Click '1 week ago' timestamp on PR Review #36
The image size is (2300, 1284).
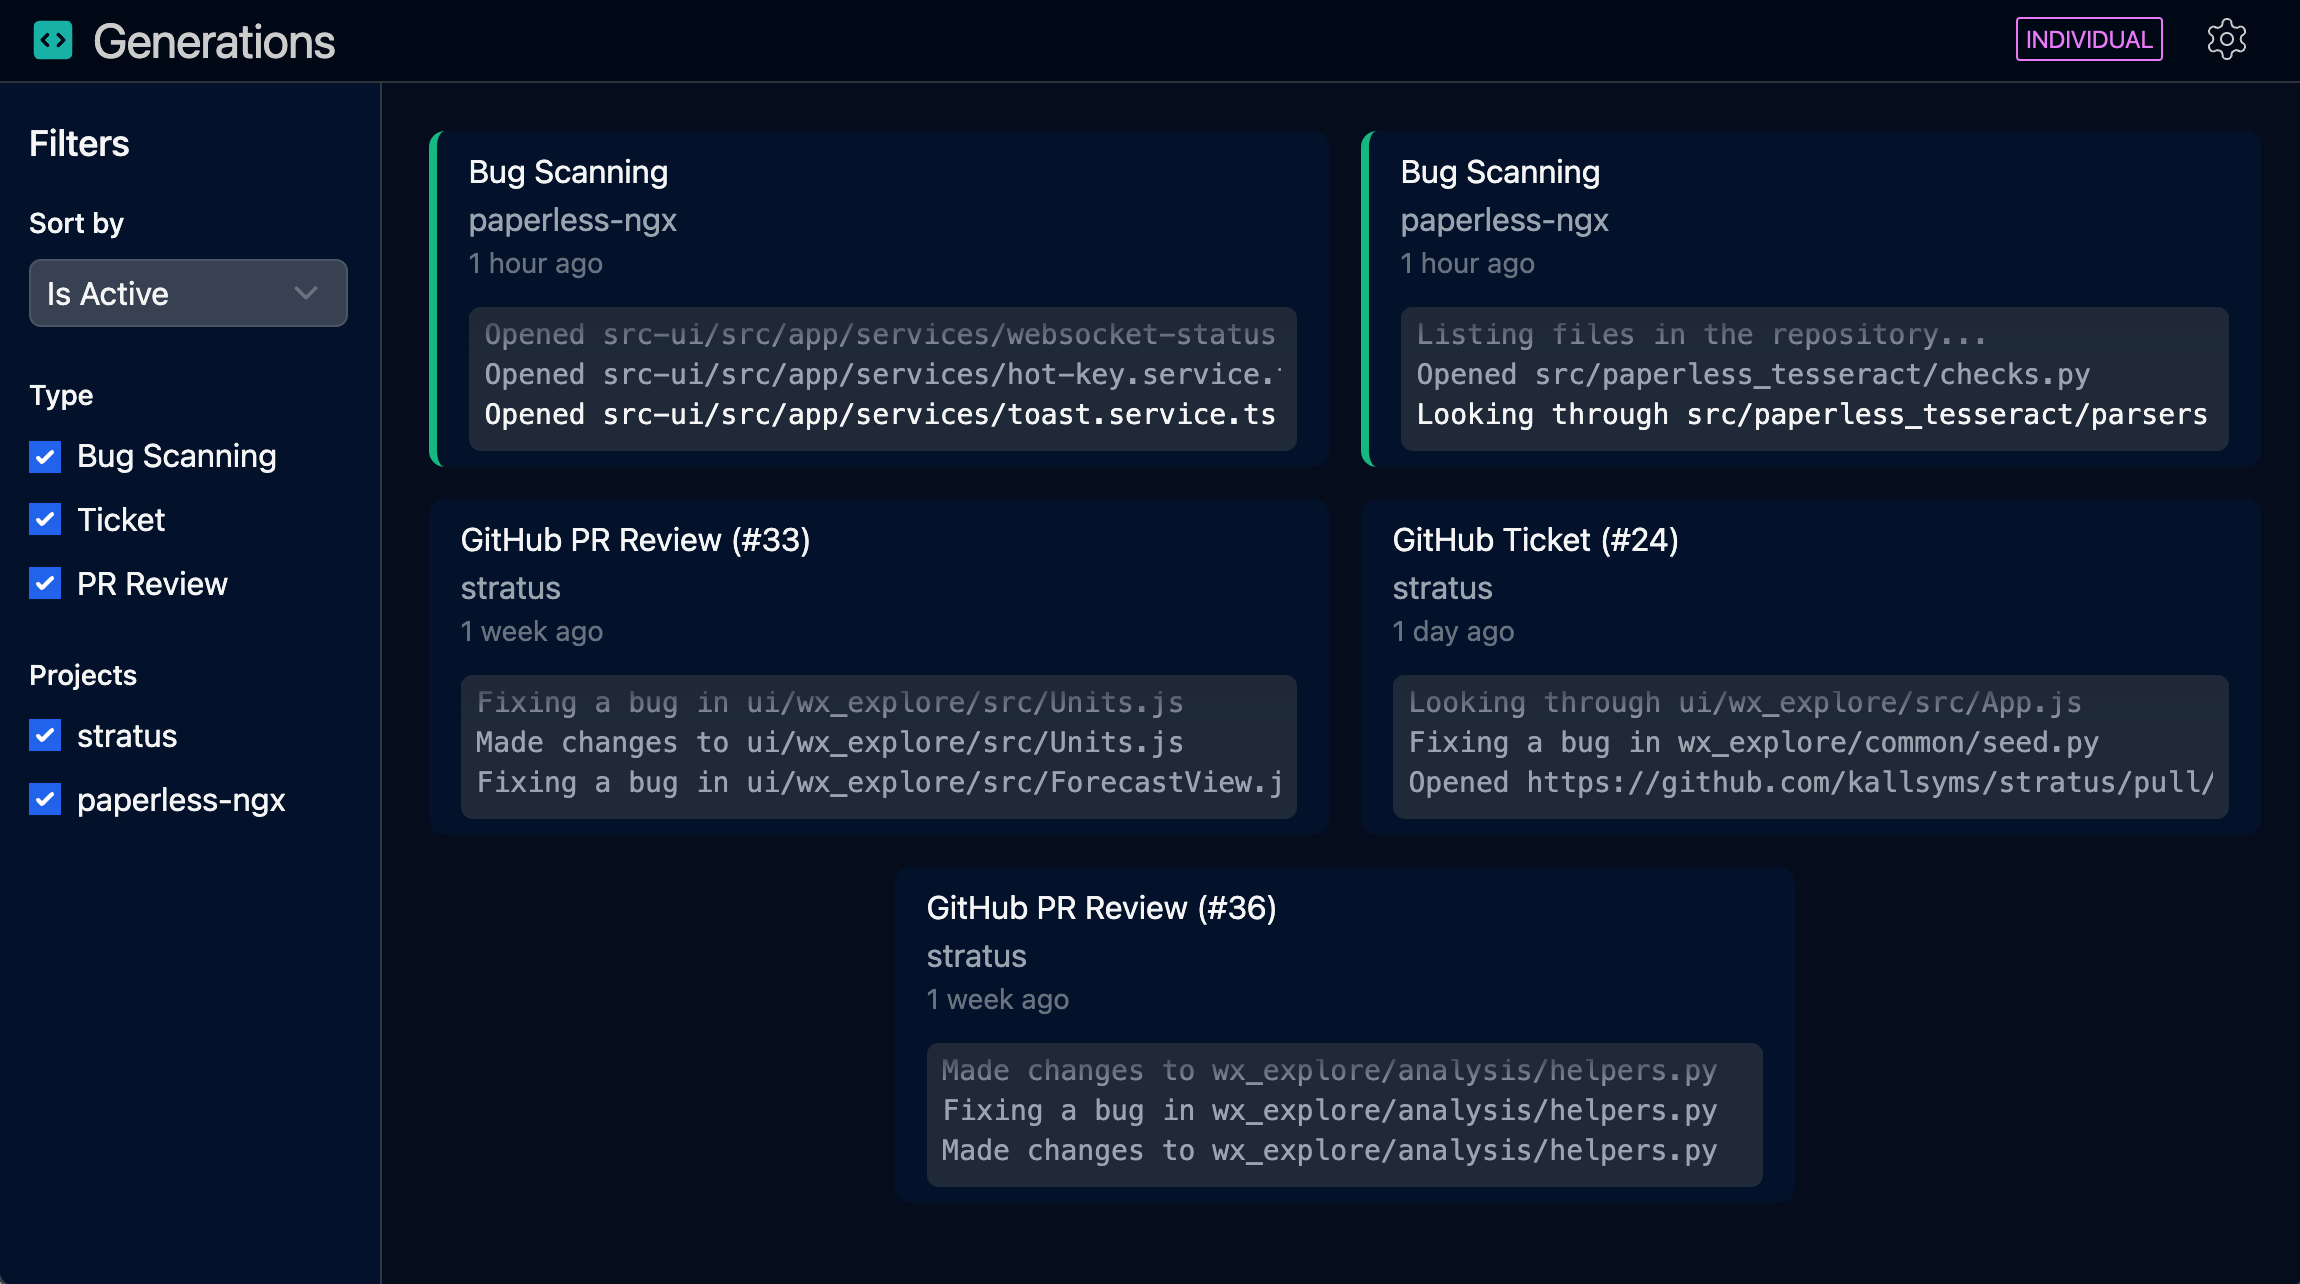coord(998,999)
